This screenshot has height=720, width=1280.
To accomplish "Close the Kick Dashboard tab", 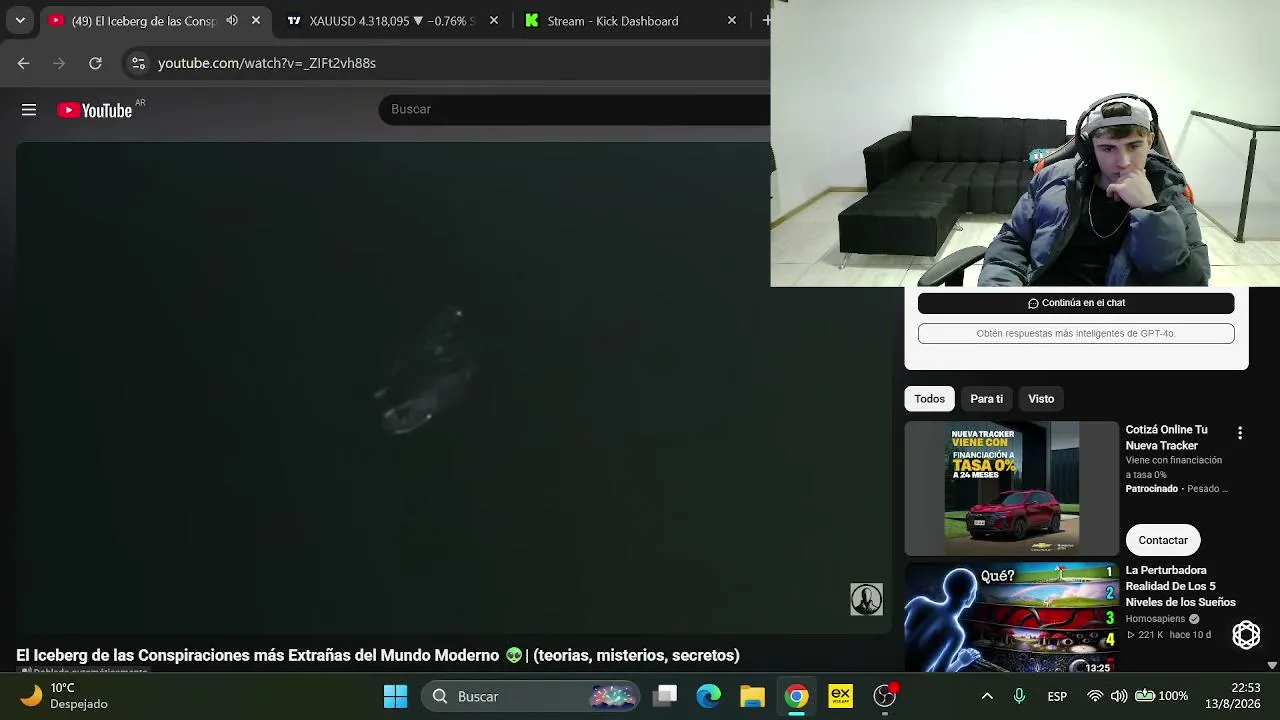I will pos(732,21).
